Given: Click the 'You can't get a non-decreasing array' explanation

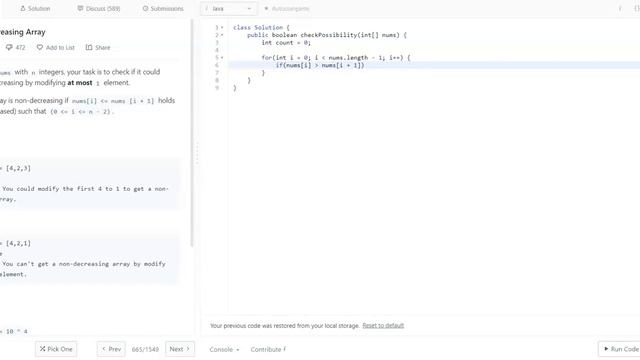Looking at the screenshot, I should 84,264.
